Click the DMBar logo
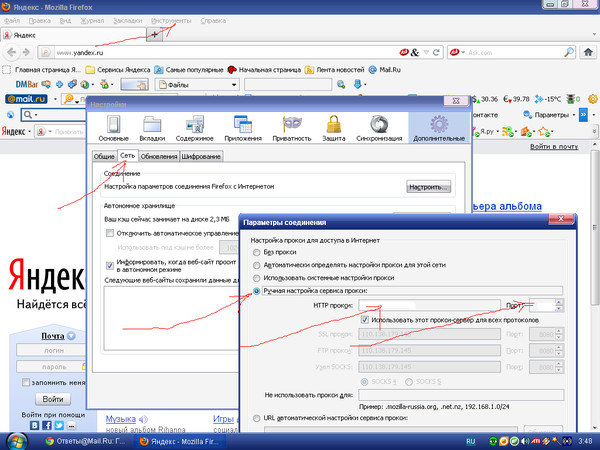600x450 pixels. (x=27, y=84)
